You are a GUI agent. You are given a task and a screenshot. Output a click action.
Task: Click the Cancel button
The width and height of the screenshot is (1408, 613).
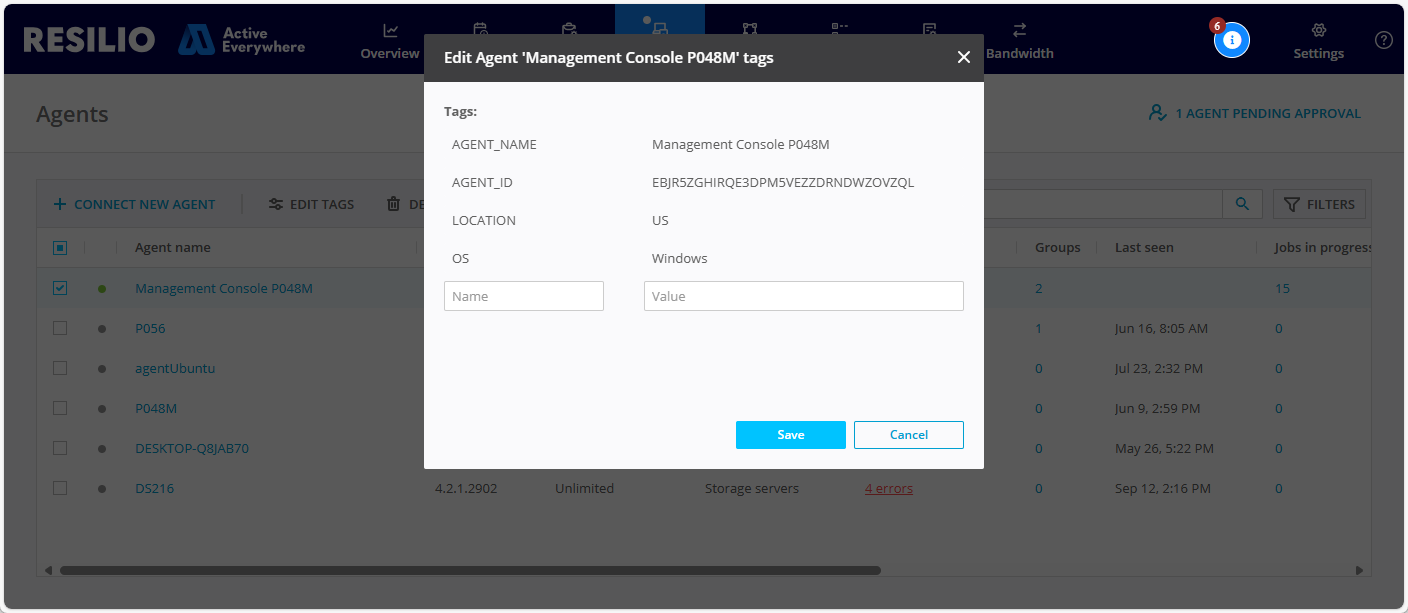(908, 435)
